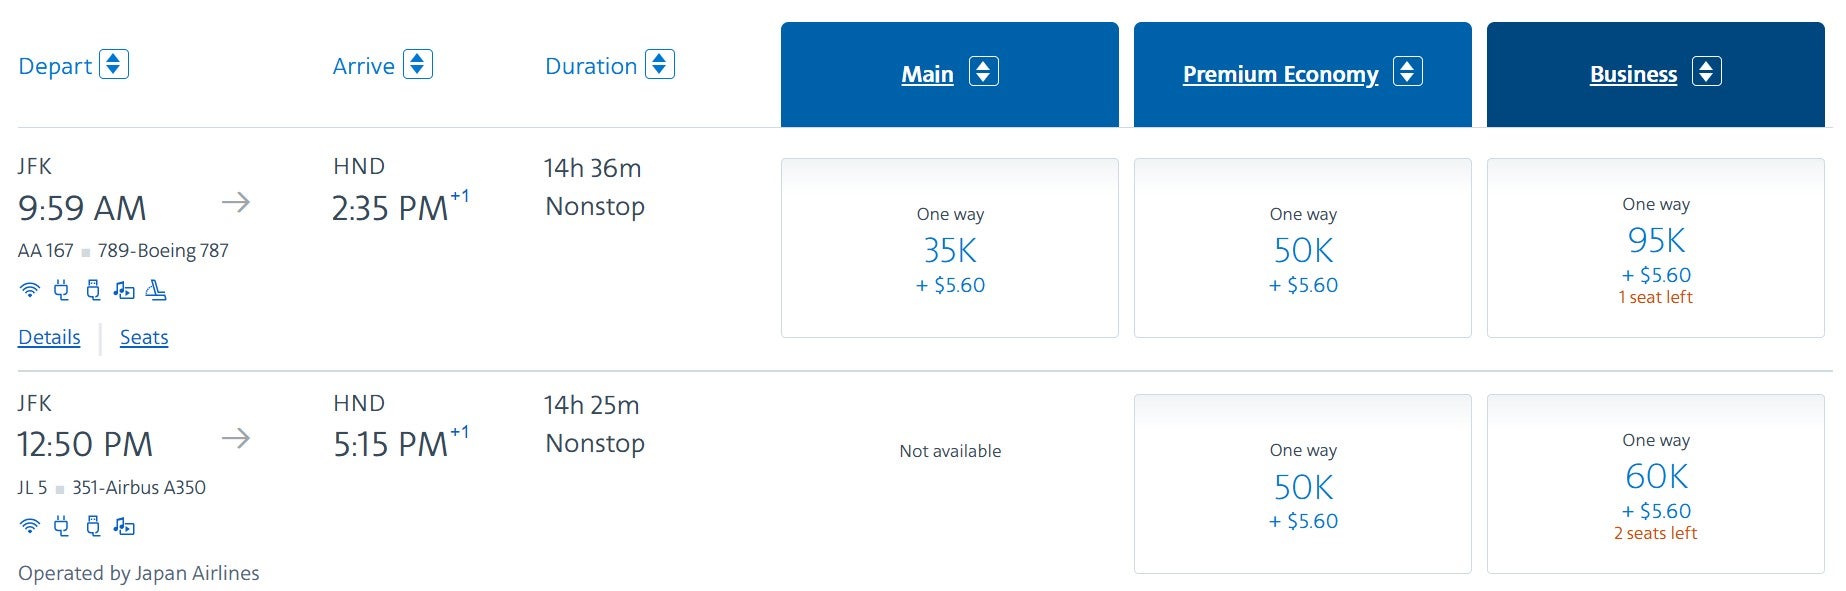Image resolution: width=1846 pixels, height=591 pixels.
Task: Open the Business column sort selector
Action: pos(1706,72)
